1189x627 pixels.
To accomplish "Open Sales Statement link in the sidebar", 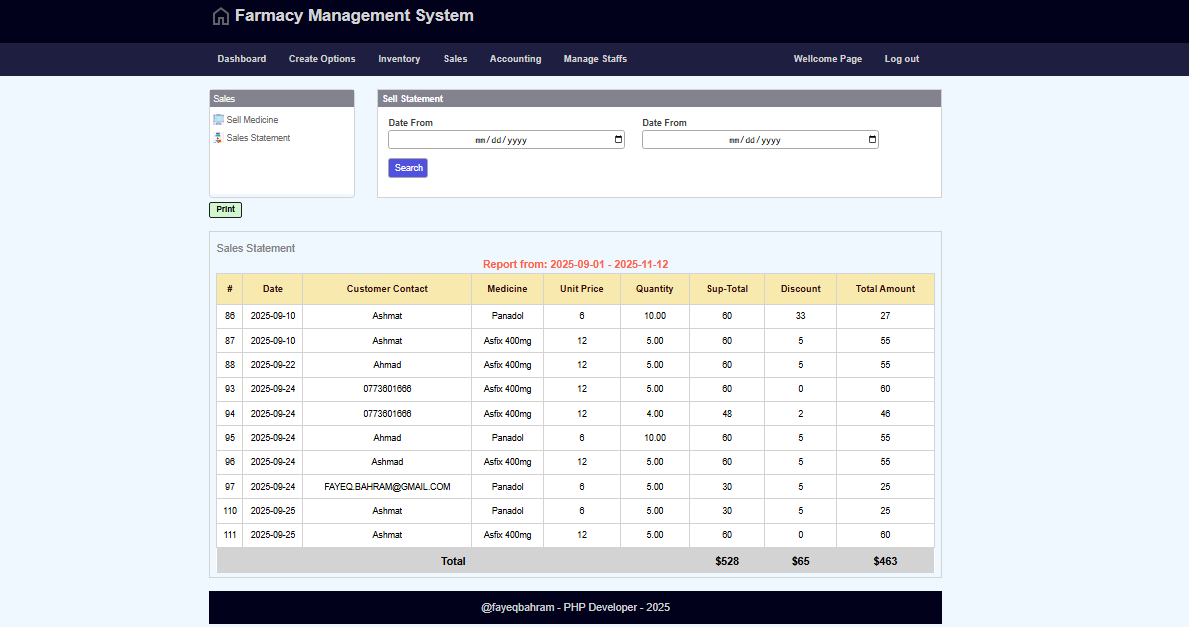I will coord(258,138).
